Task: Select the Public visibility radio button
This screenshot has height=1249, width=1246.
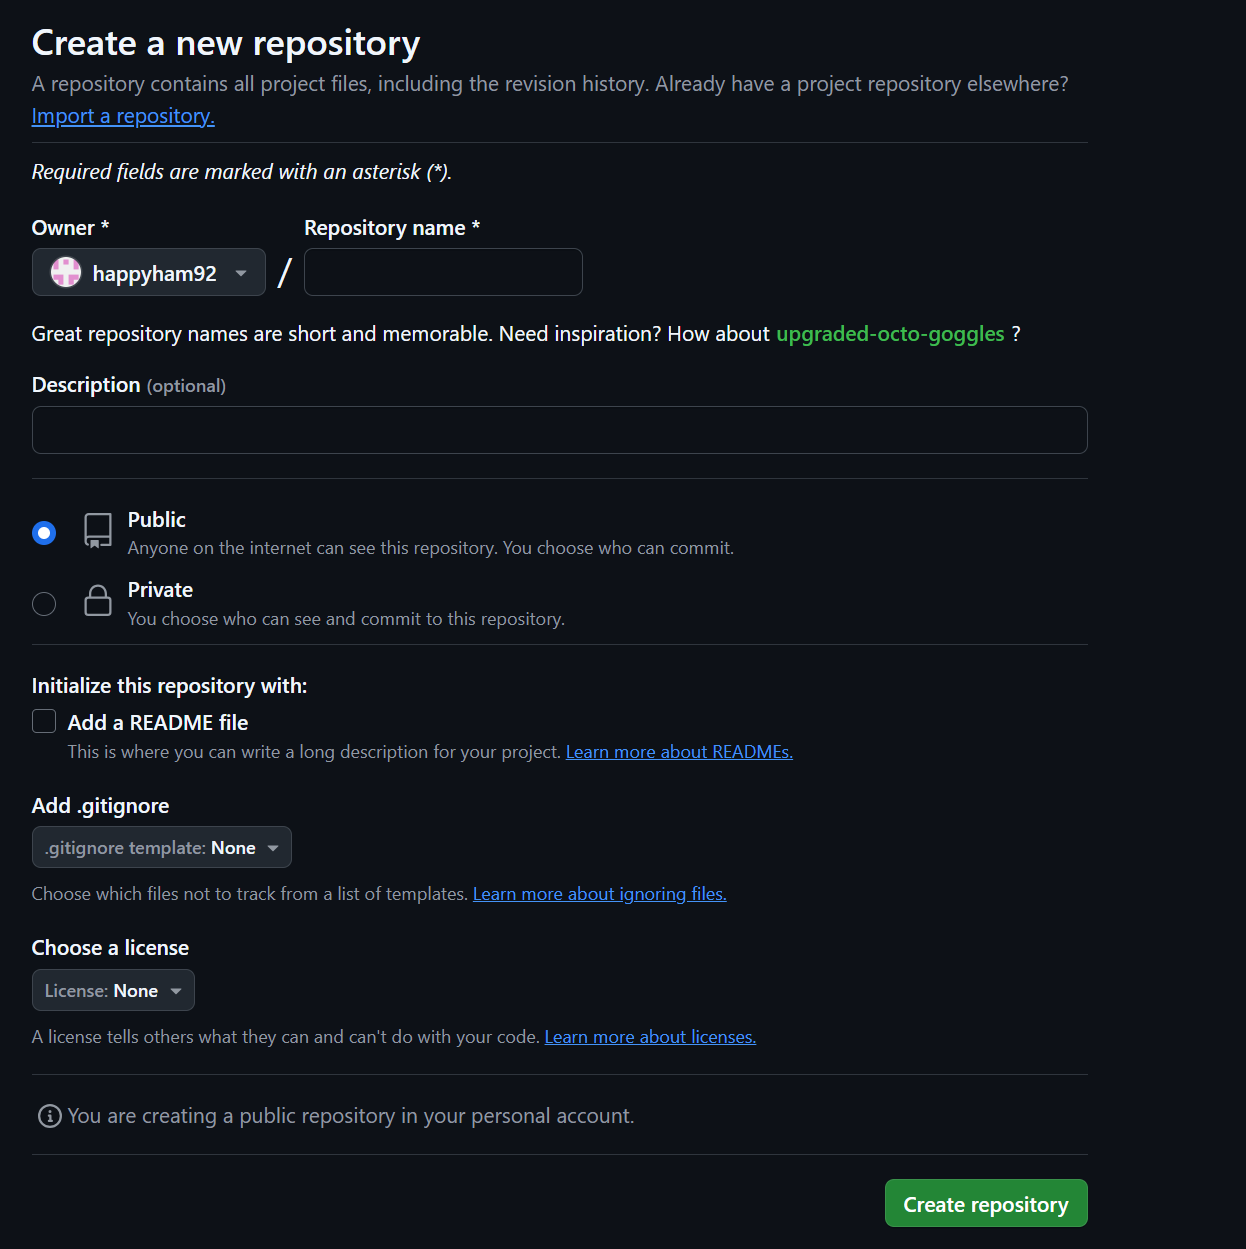Action: click(44, 533)
